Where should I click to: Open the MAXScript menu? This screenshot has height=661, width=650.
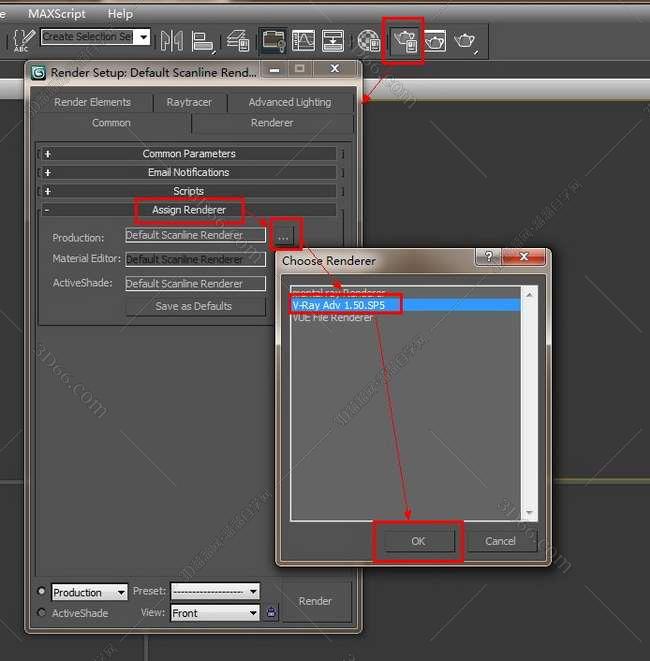57,14
